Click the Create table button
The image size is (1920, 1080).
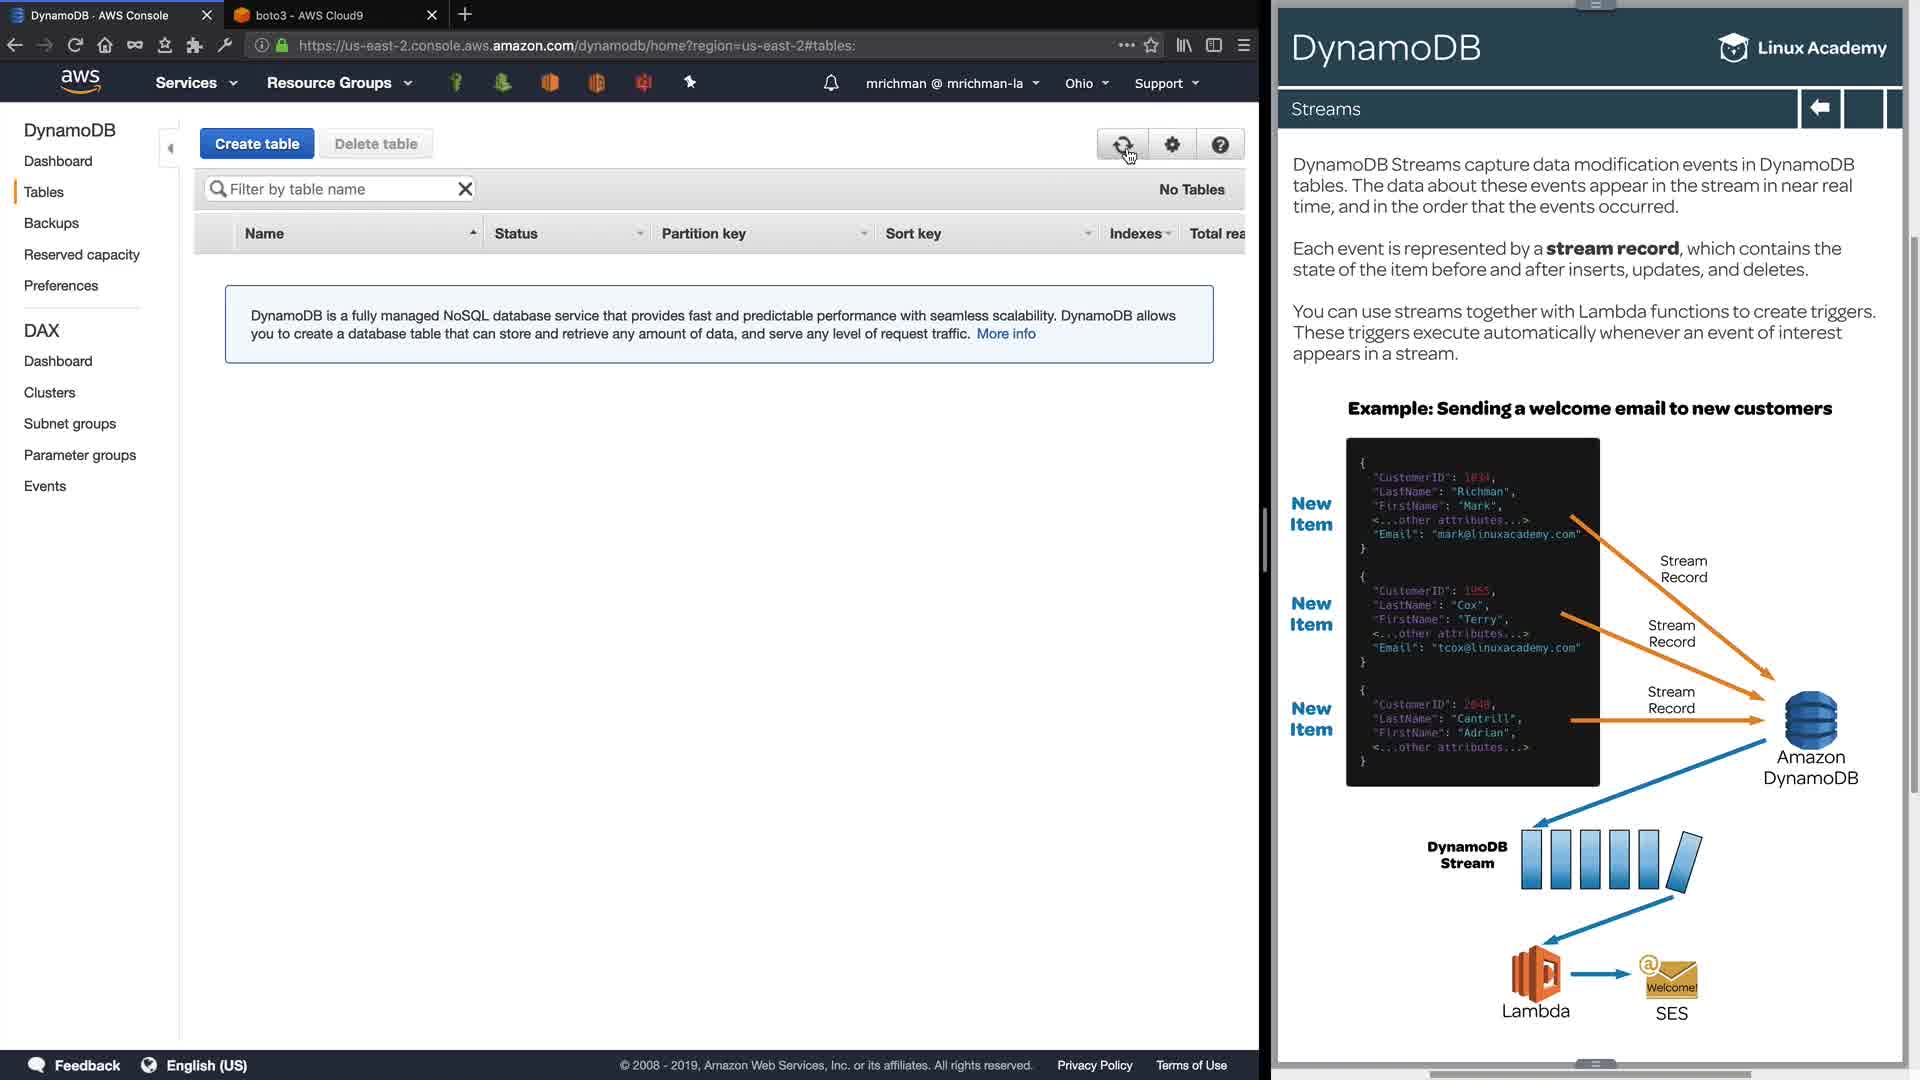tap(257, 144)
